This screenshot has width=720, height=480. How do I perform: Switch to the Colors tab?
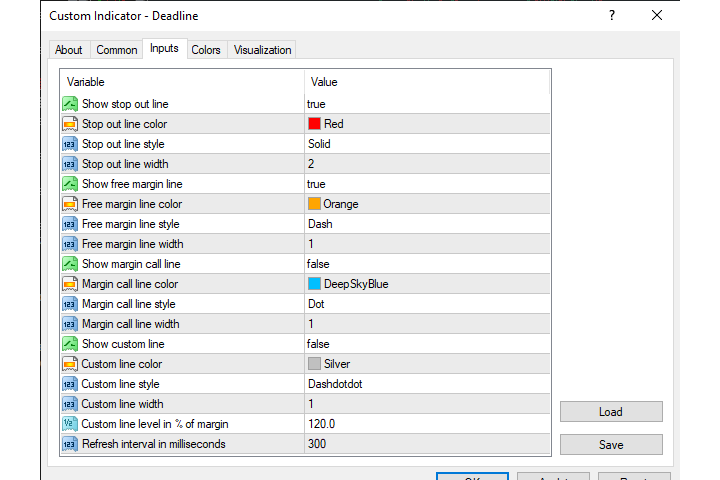coord(206,50)
